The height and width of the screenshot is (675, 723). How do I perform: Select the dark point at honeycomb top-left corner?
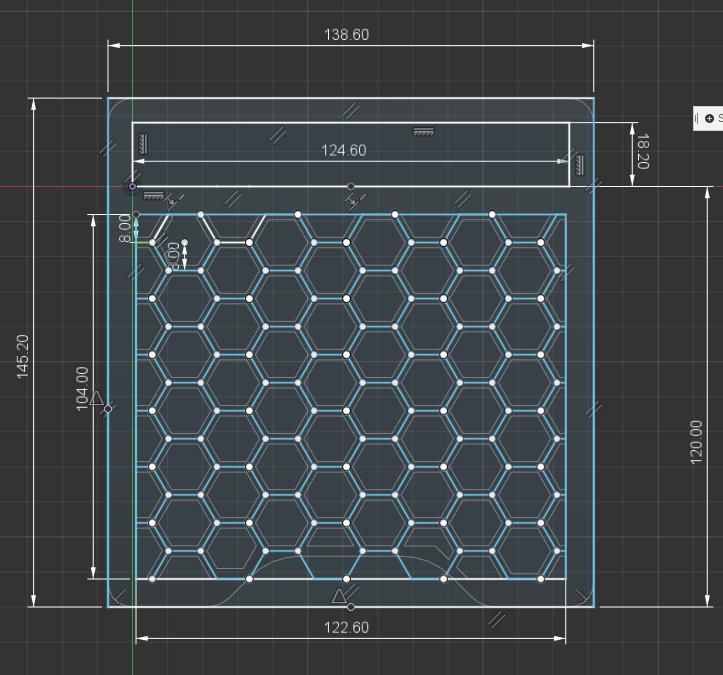click(x=136, y=214)
